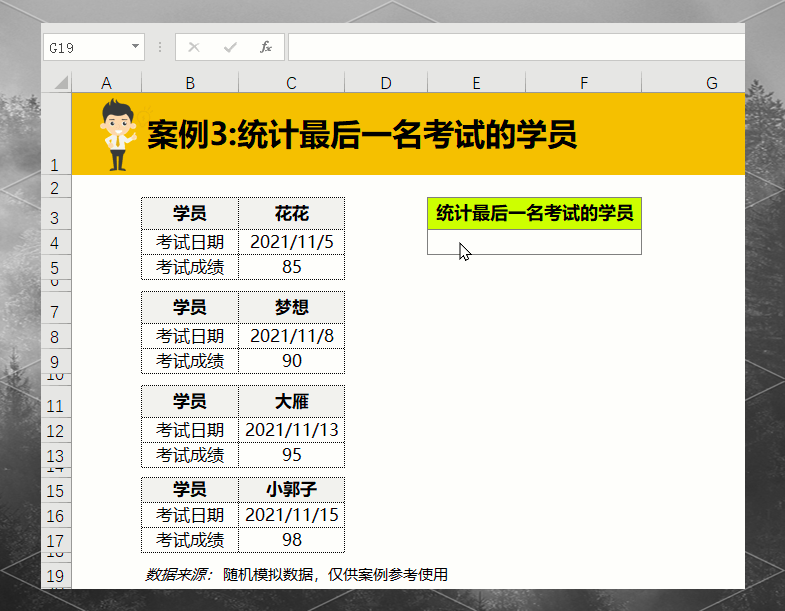
Task: Click 学员 label next to 梦想
Action: (x=190, y=308)
